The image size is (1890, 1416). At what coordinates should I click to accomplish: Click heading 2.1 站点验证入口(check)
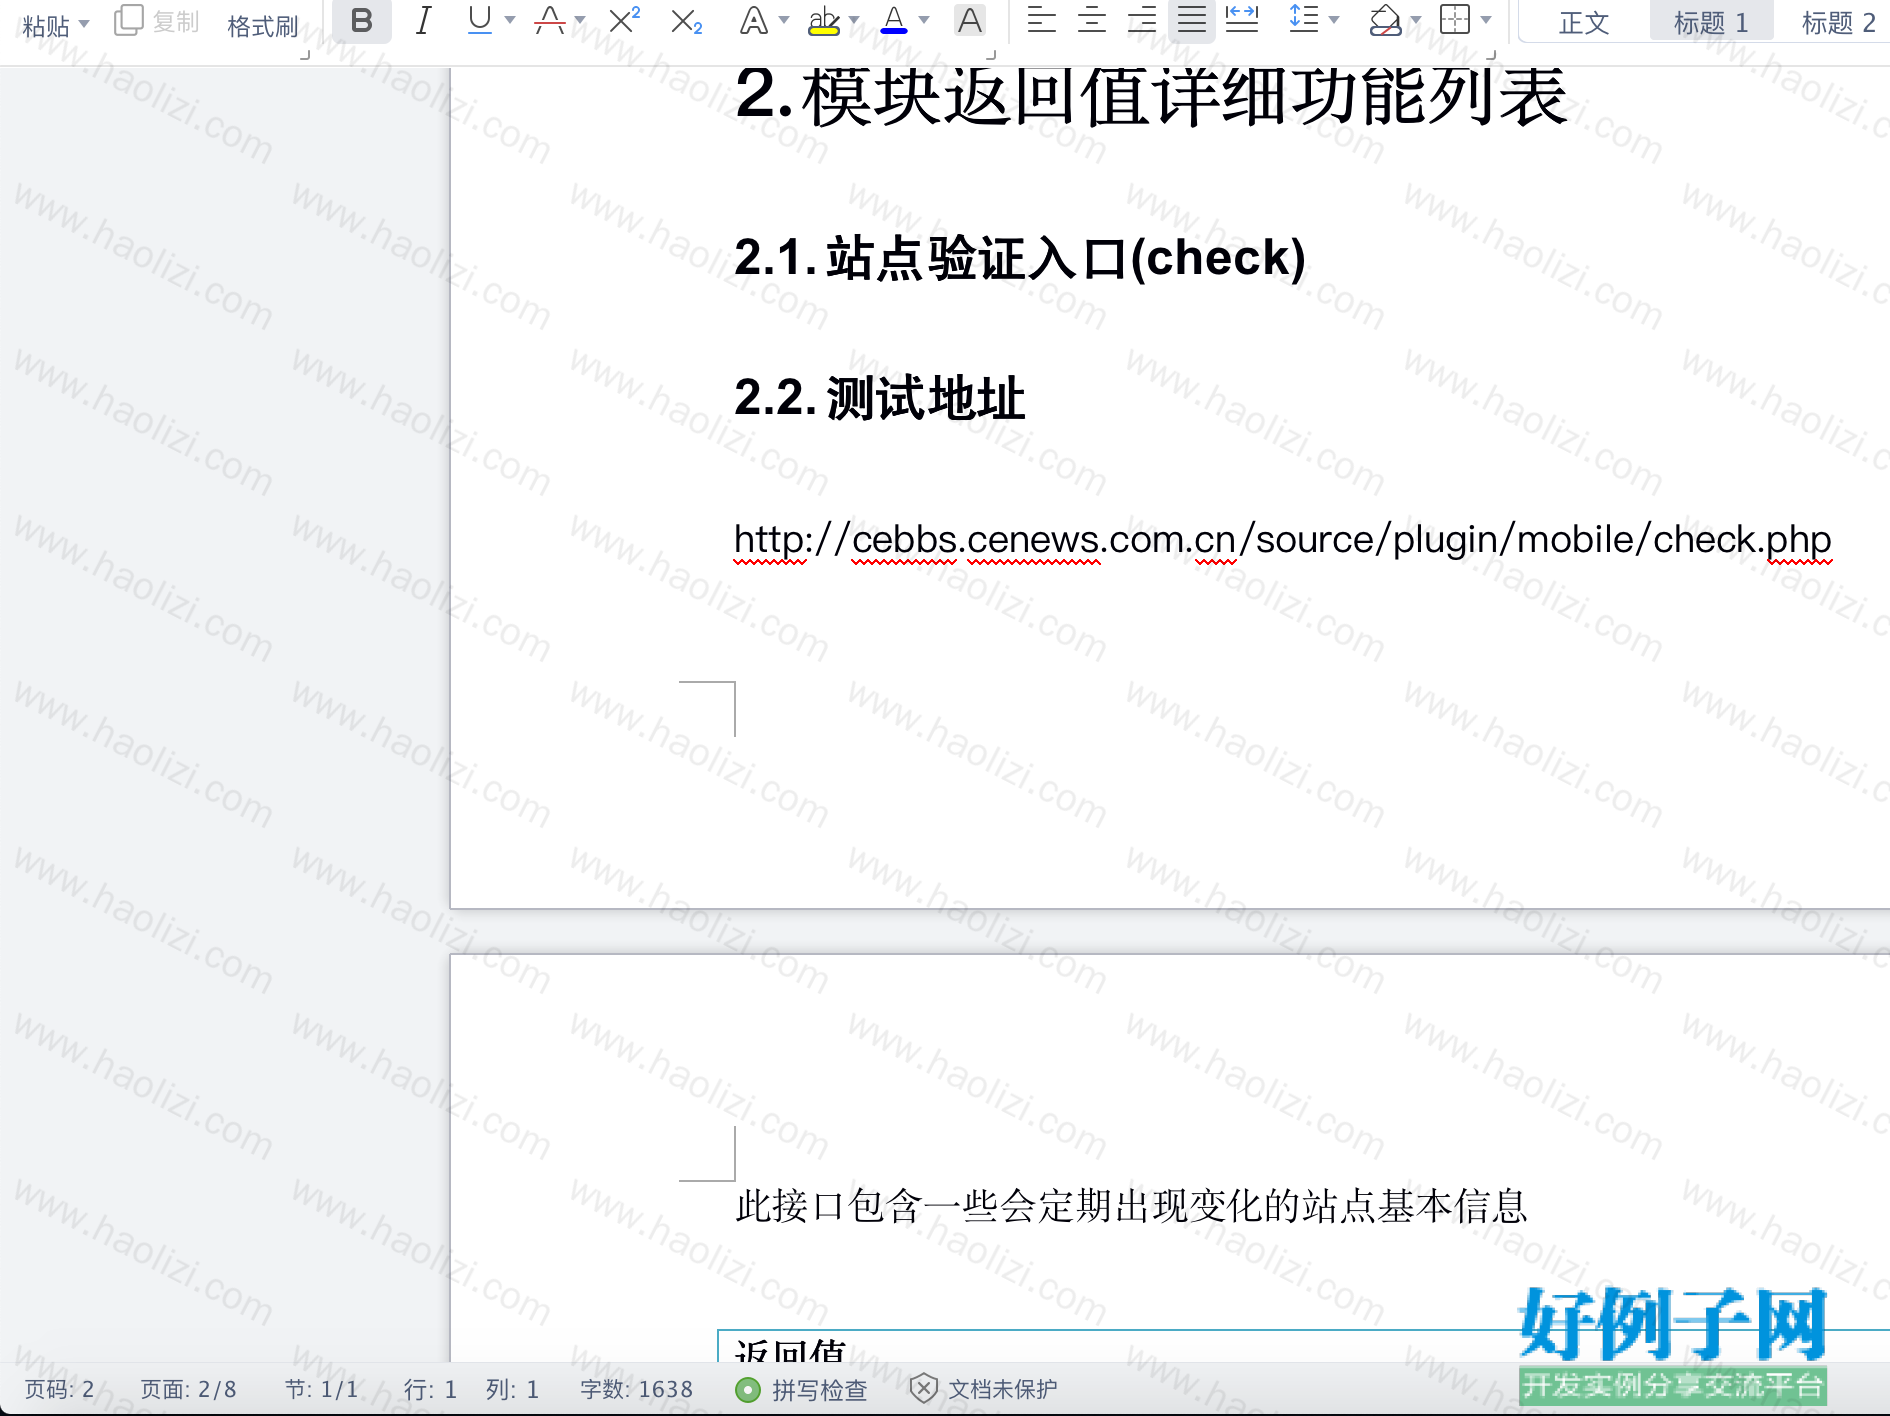(x=1020, y=257)
